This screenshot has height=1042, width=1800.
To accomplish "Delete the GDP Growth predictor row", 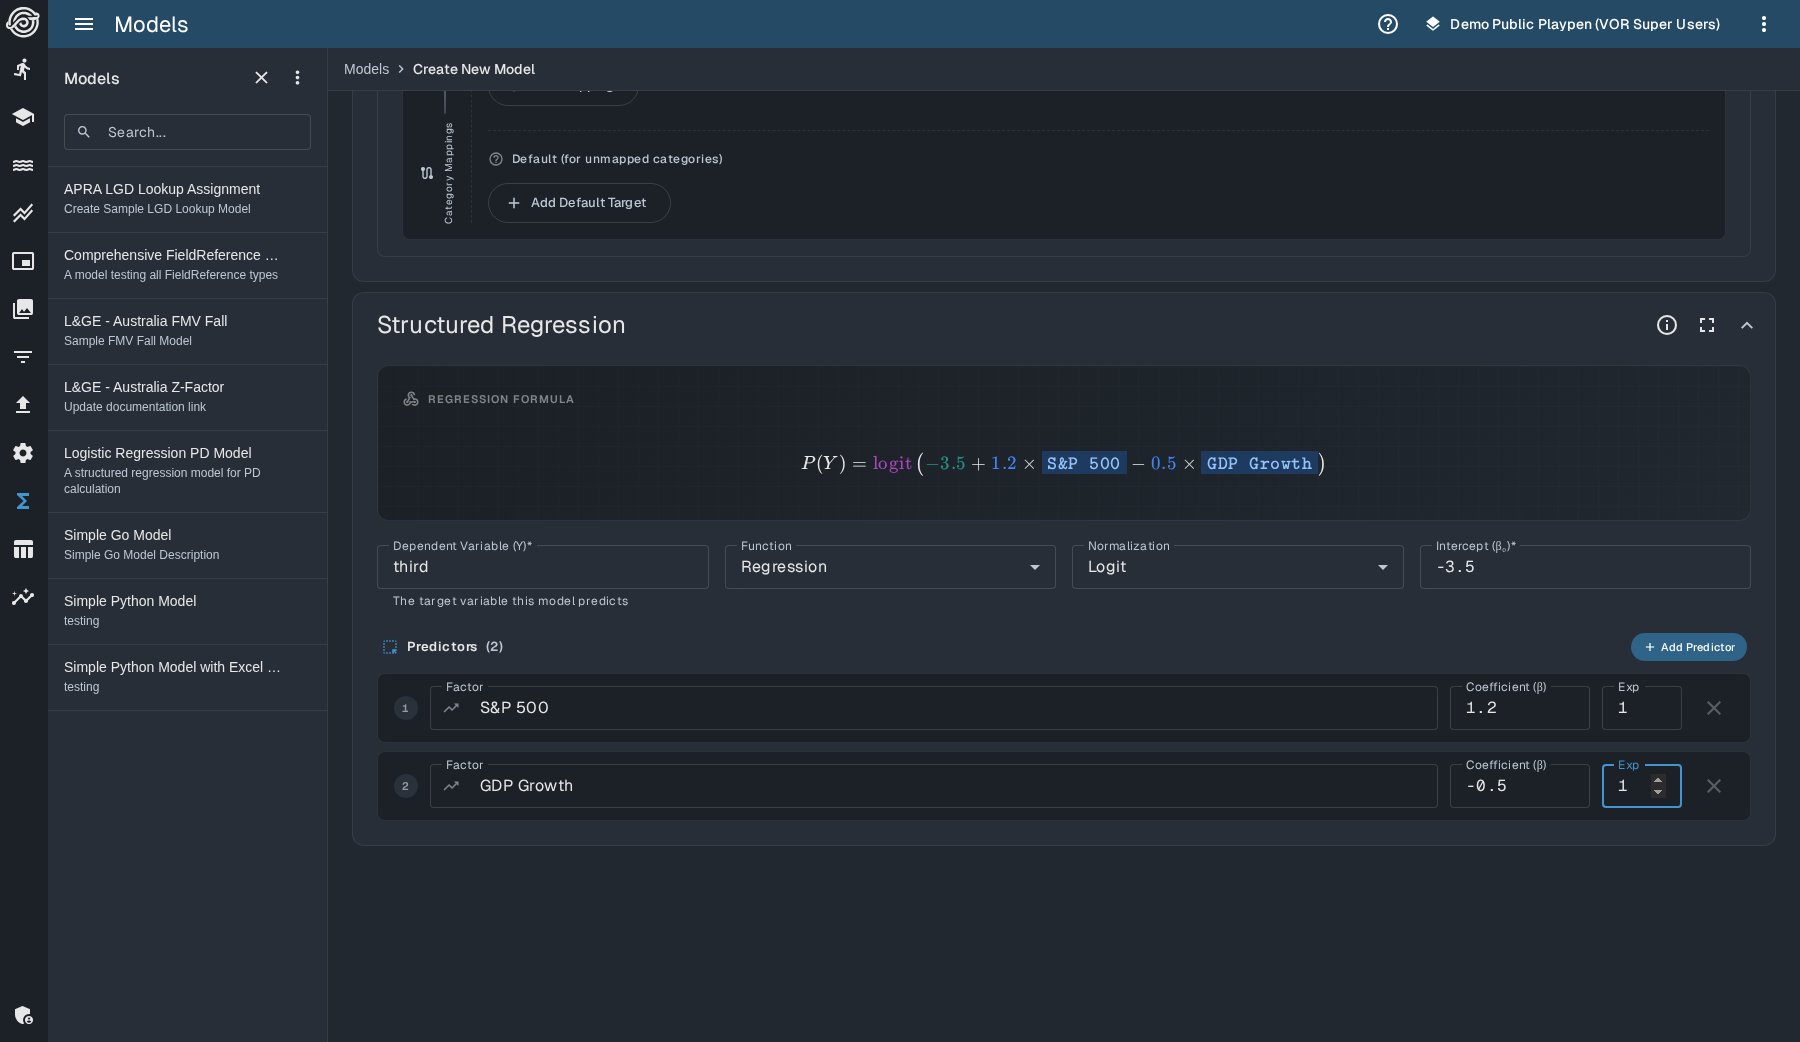I will (x=1714, y=786).
